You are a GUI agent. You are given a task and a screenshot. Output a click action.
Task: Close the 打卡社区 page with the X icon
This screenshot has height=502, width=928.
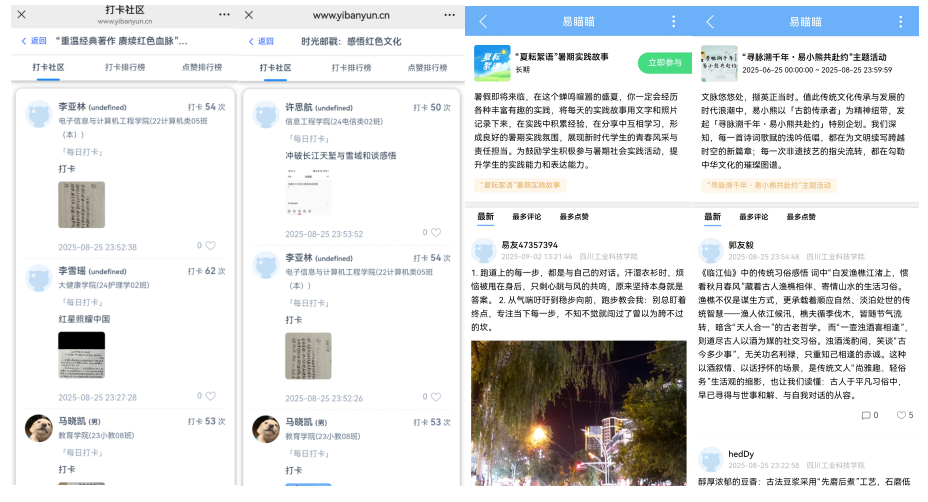(x=22, y=15)
